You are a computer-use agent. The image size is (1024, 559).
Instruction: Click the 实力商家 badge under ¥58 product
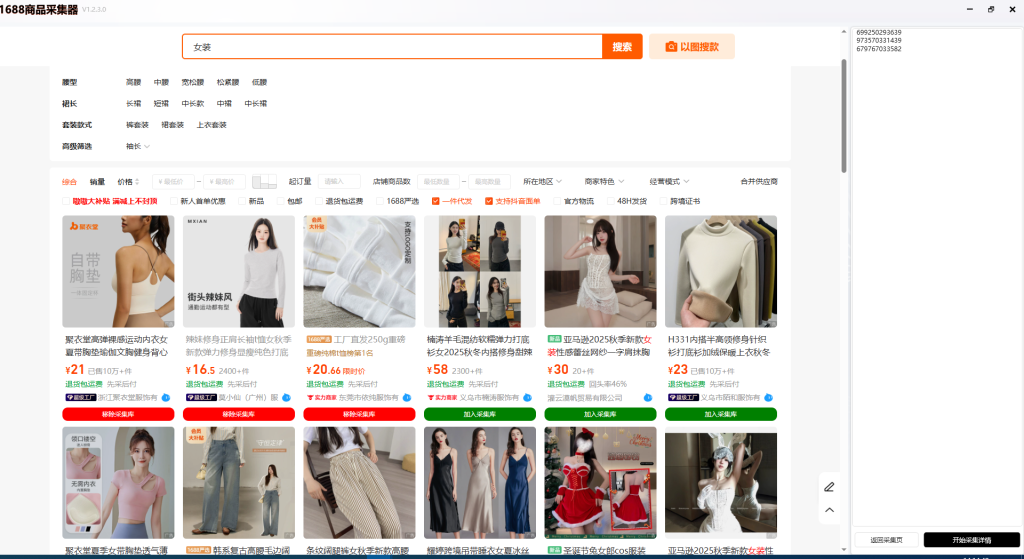pos(440,397)
